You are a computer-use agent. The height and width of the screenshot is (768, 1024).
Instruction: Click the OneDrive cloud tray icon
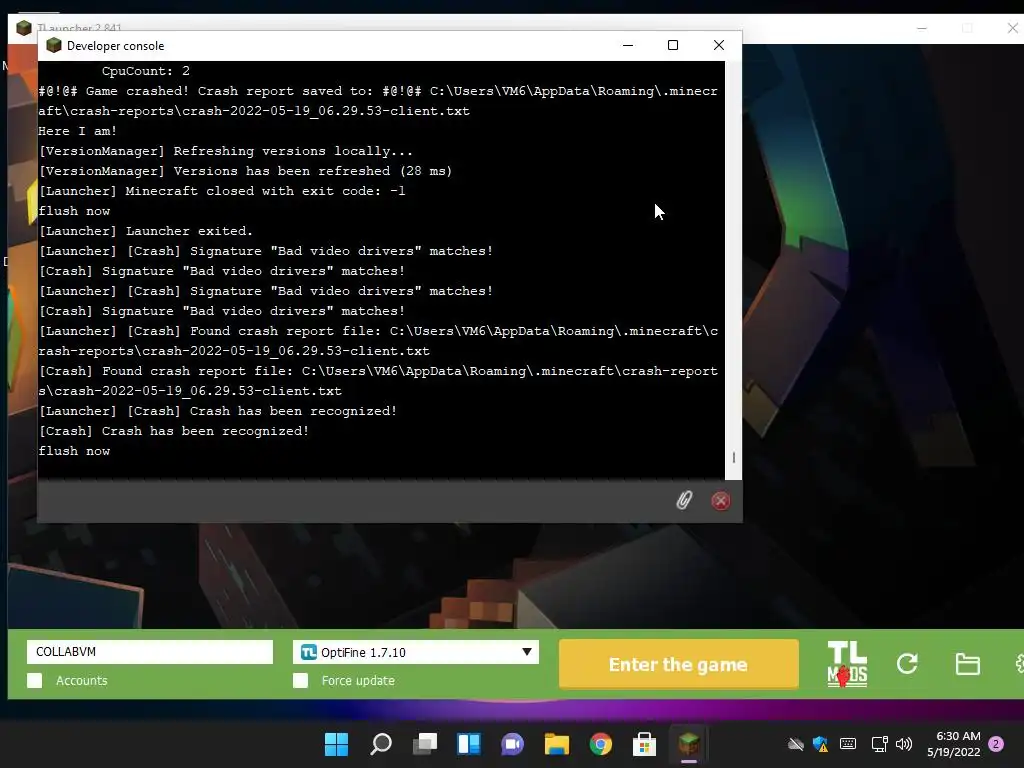coord(795,744)
